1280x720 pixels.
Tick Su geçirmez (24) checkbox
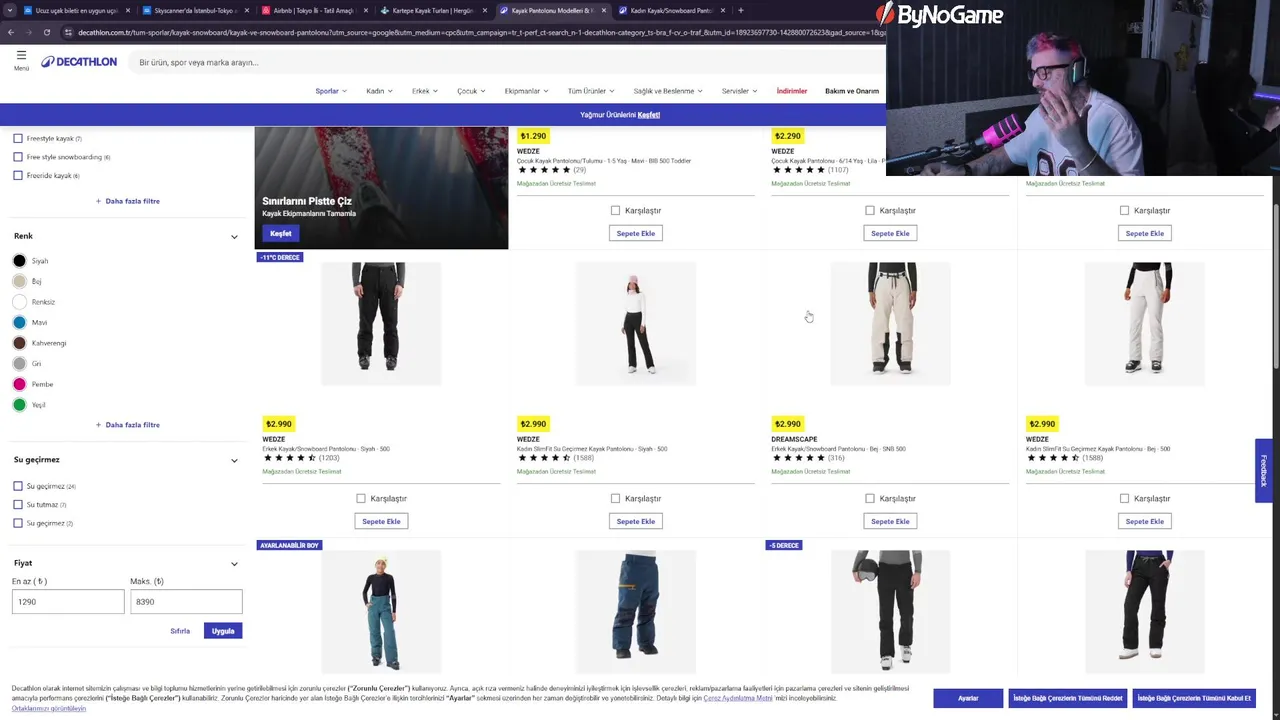[x=18, y=486]
